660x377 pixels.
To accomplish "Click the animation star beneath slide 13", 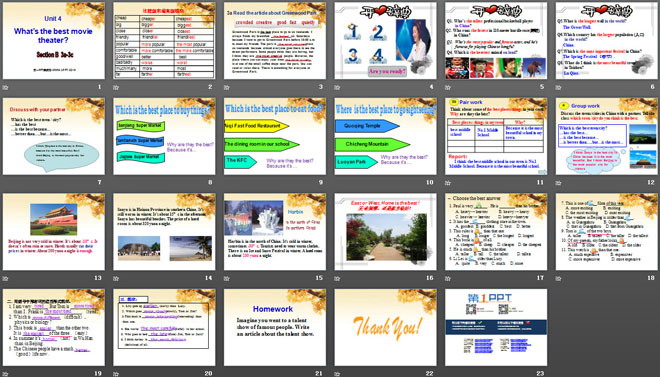I will 5,279.
